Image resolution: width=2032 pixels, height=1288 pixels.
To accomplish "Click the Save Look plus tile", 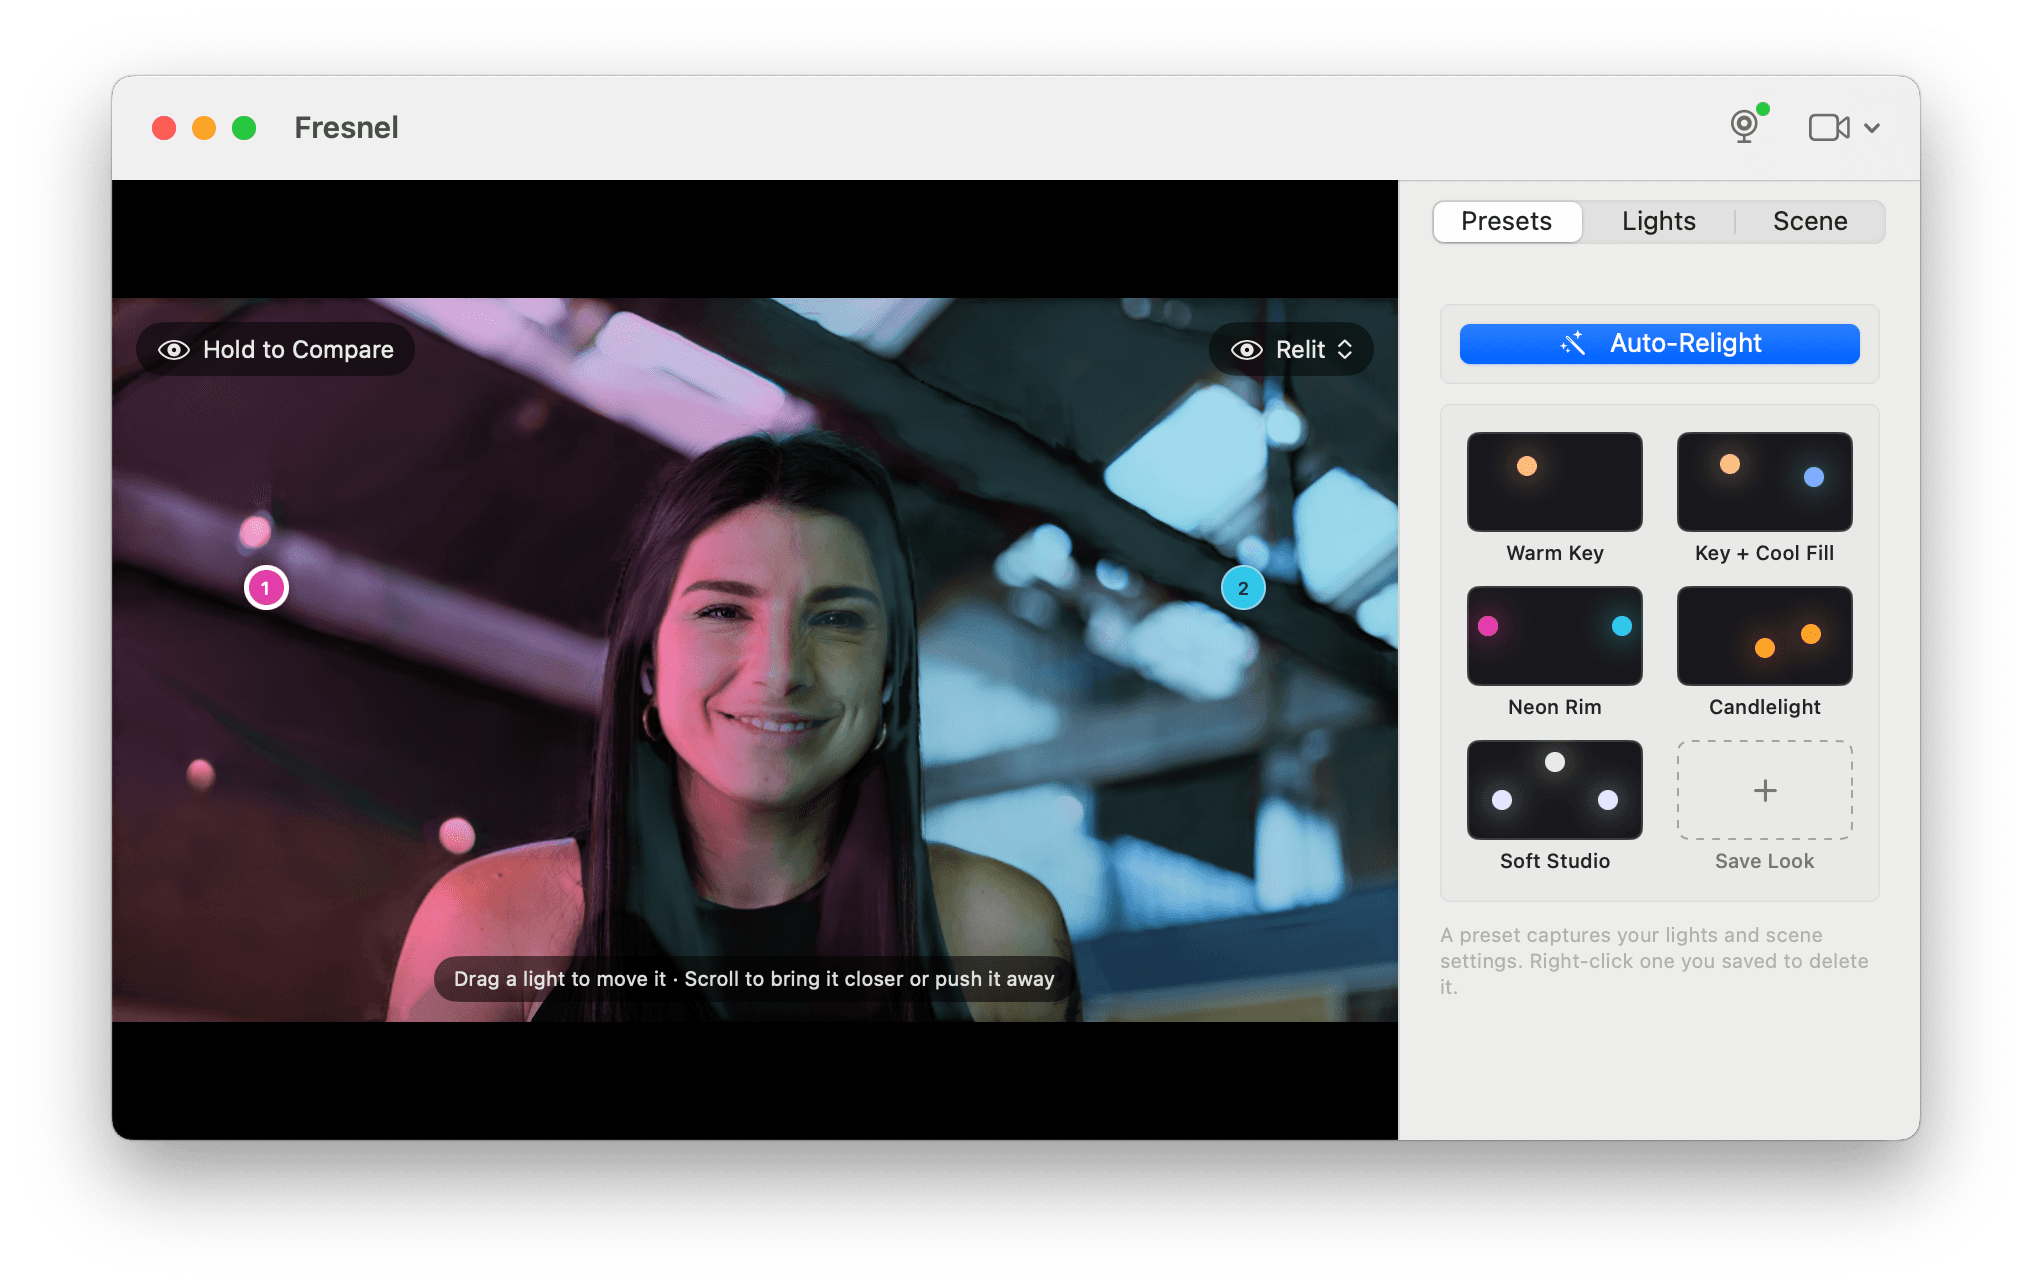I will point(1765,790).
